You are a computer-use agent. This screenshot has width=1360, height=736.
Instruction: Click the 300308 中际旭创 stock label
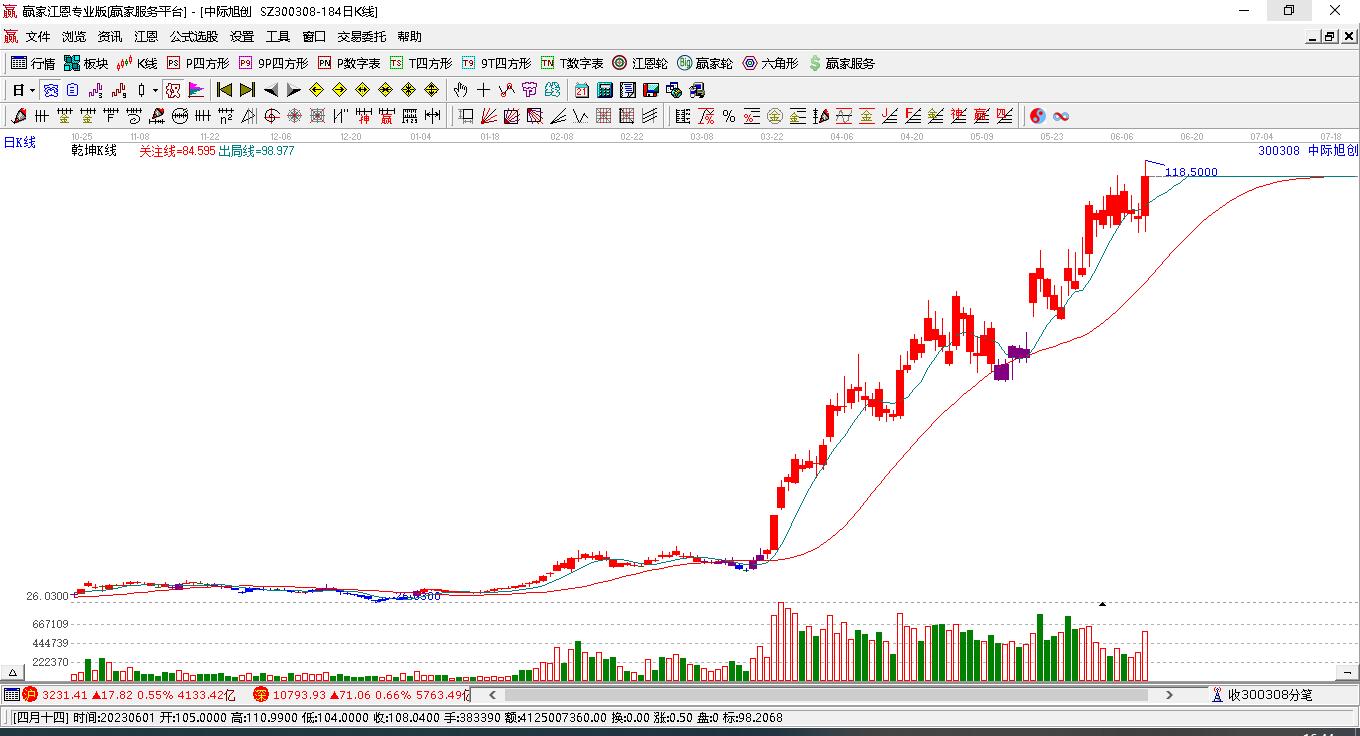(x=1308, y=151)
